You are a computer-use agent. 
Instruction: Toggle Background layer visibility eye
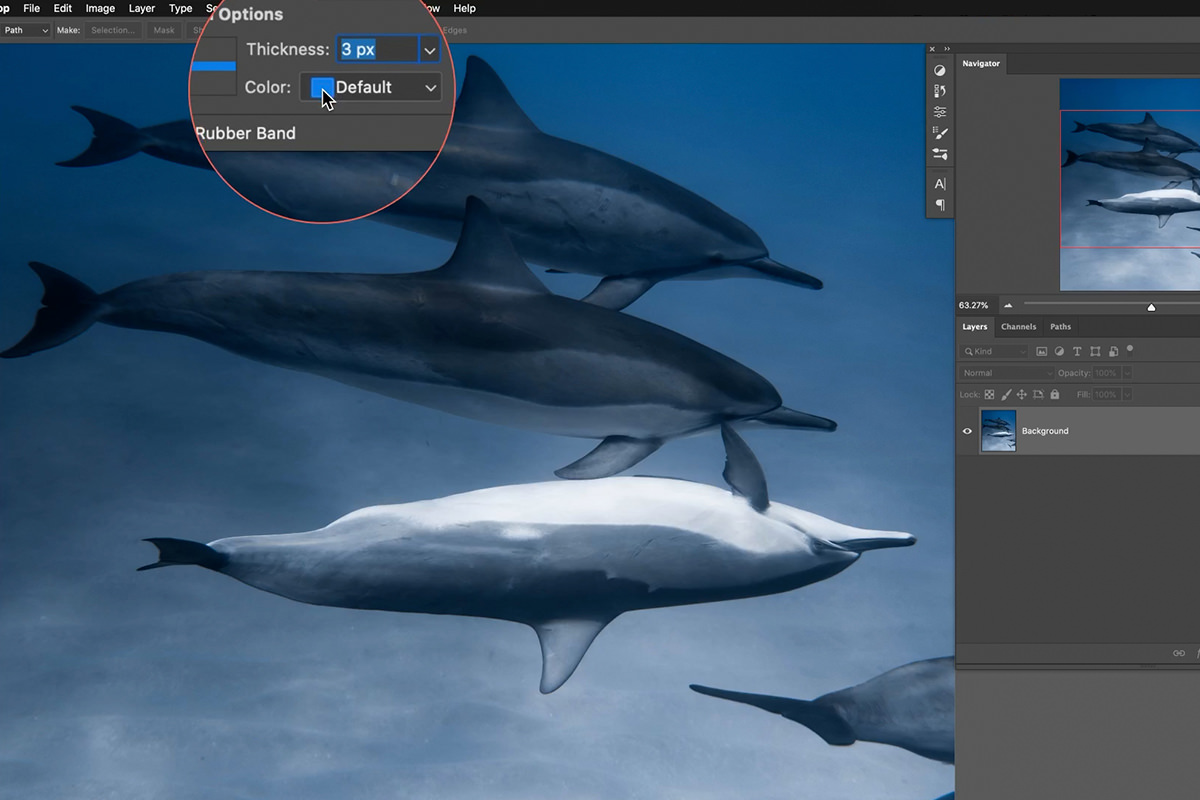point(966,430)
